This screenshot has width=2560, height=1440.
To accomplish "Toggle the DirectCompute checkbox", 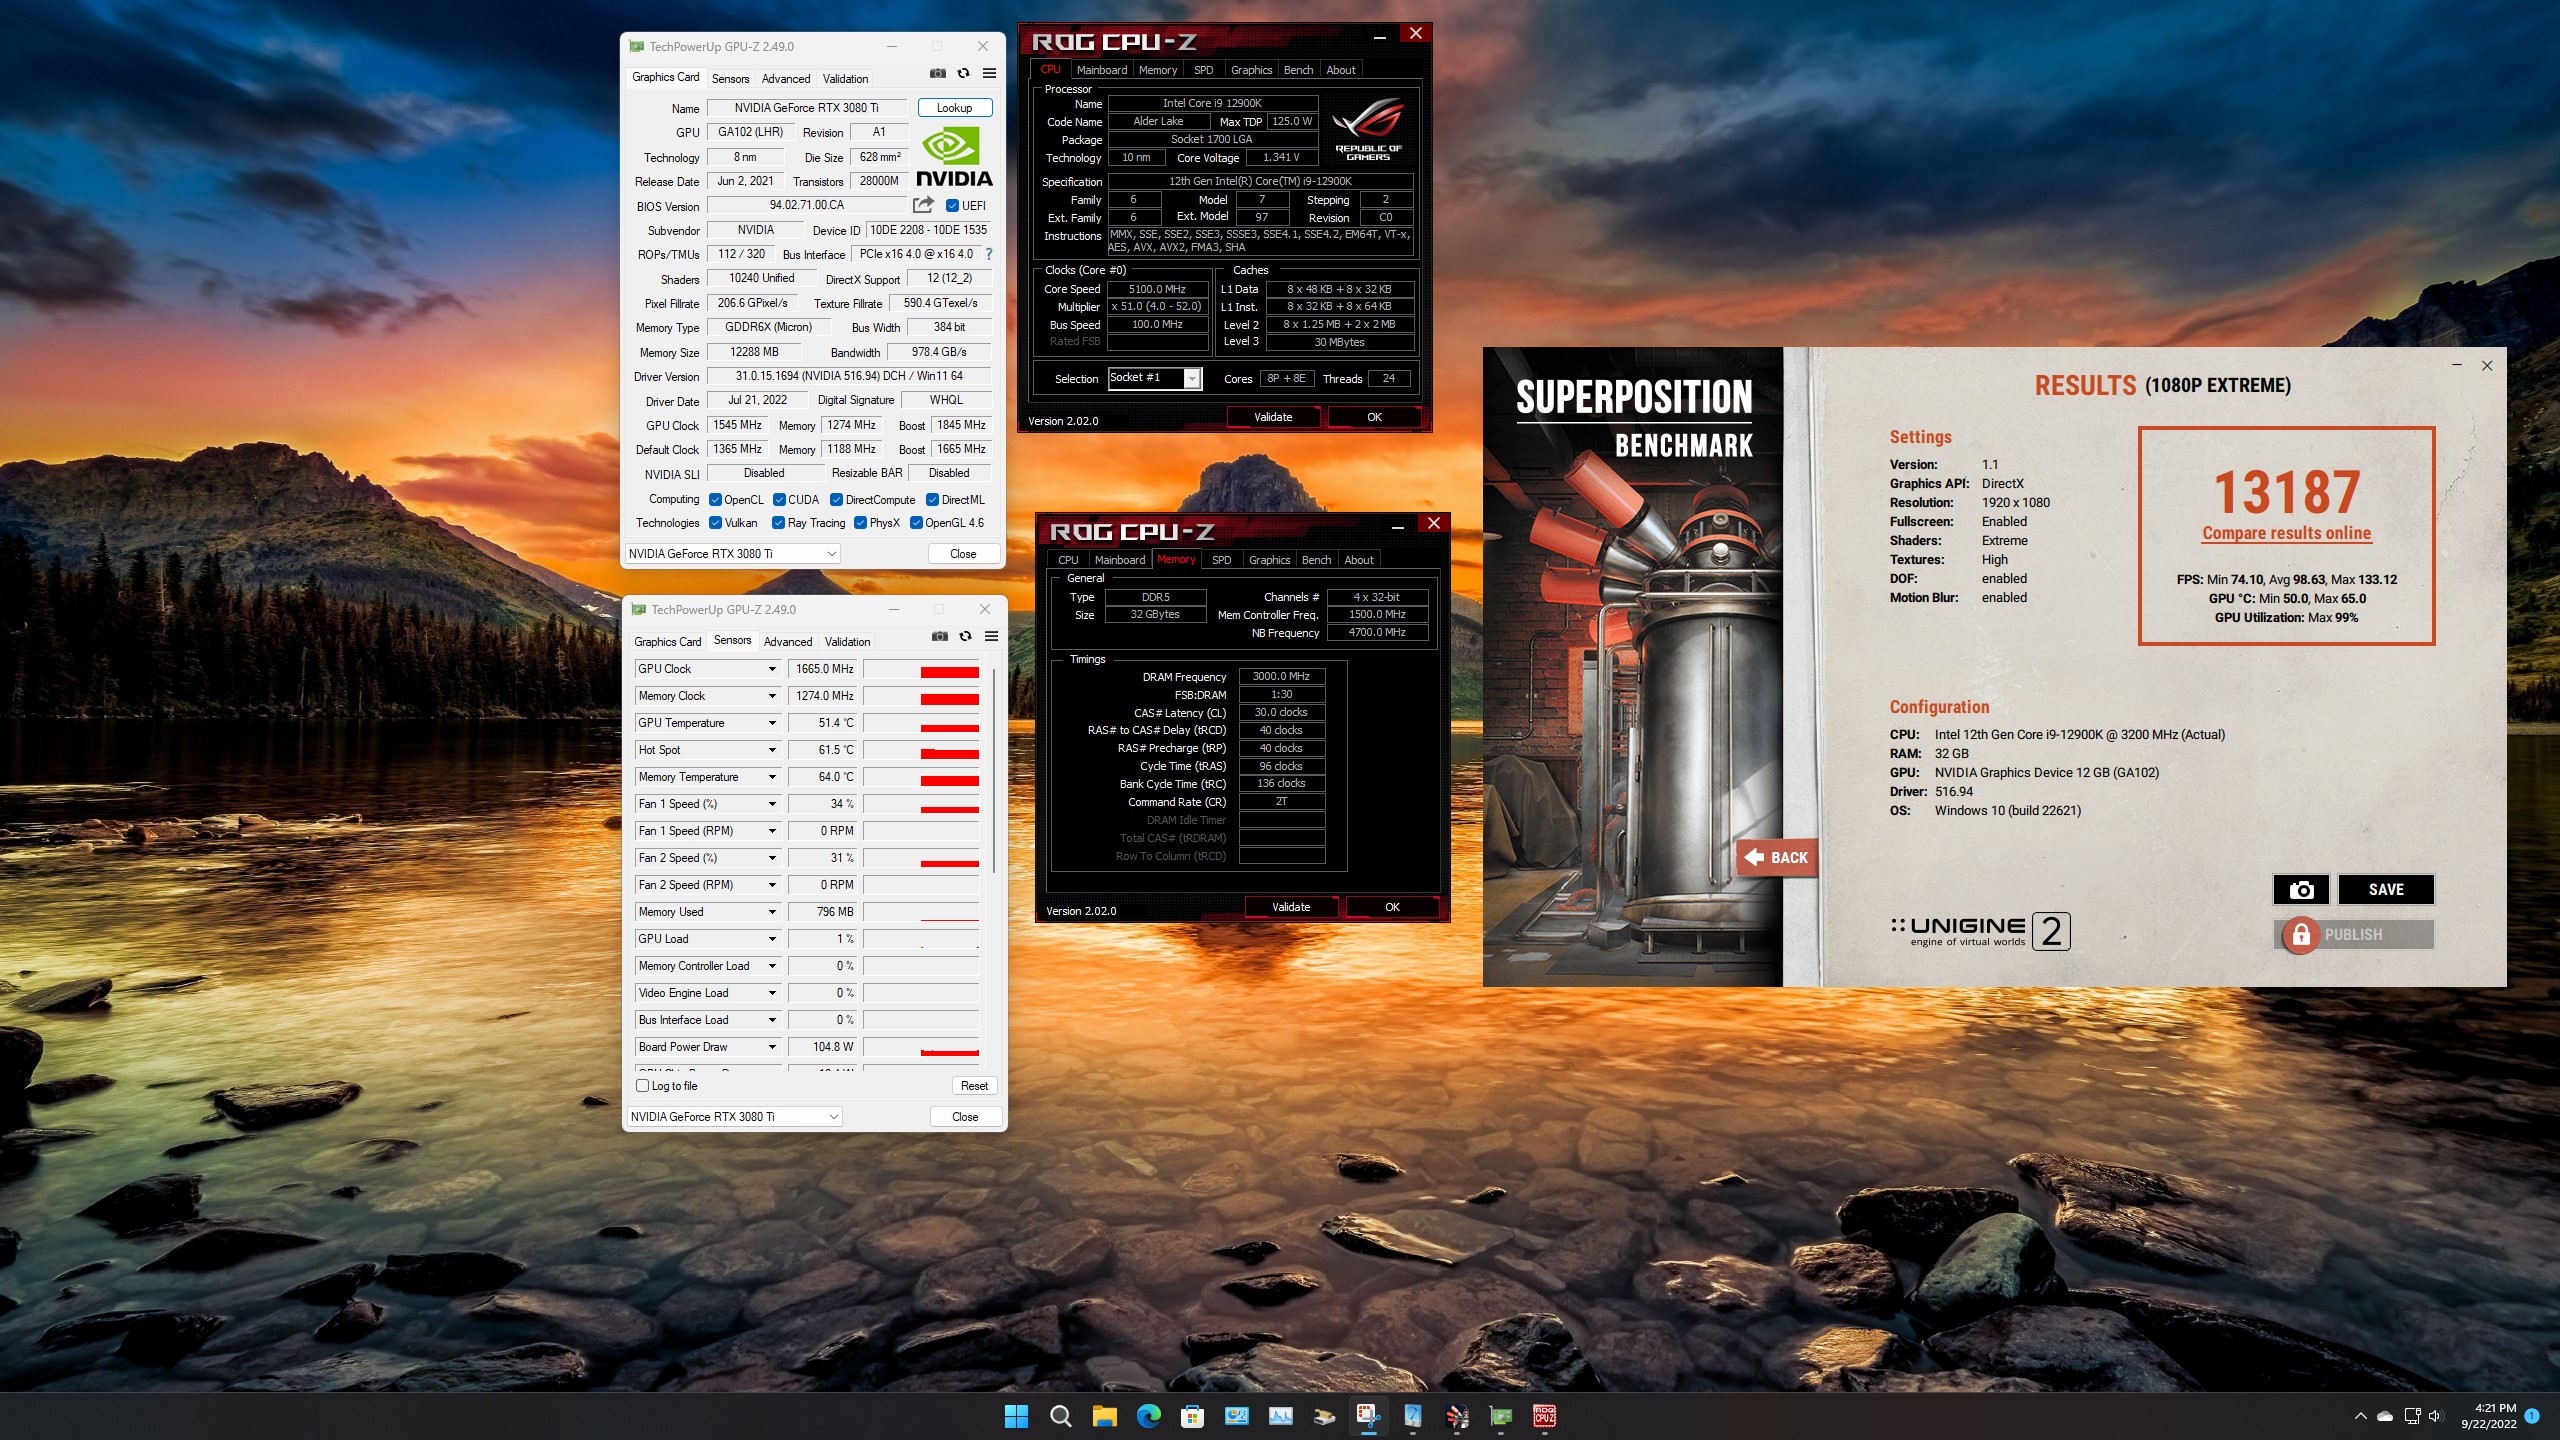I will click(x=836, y=500).
